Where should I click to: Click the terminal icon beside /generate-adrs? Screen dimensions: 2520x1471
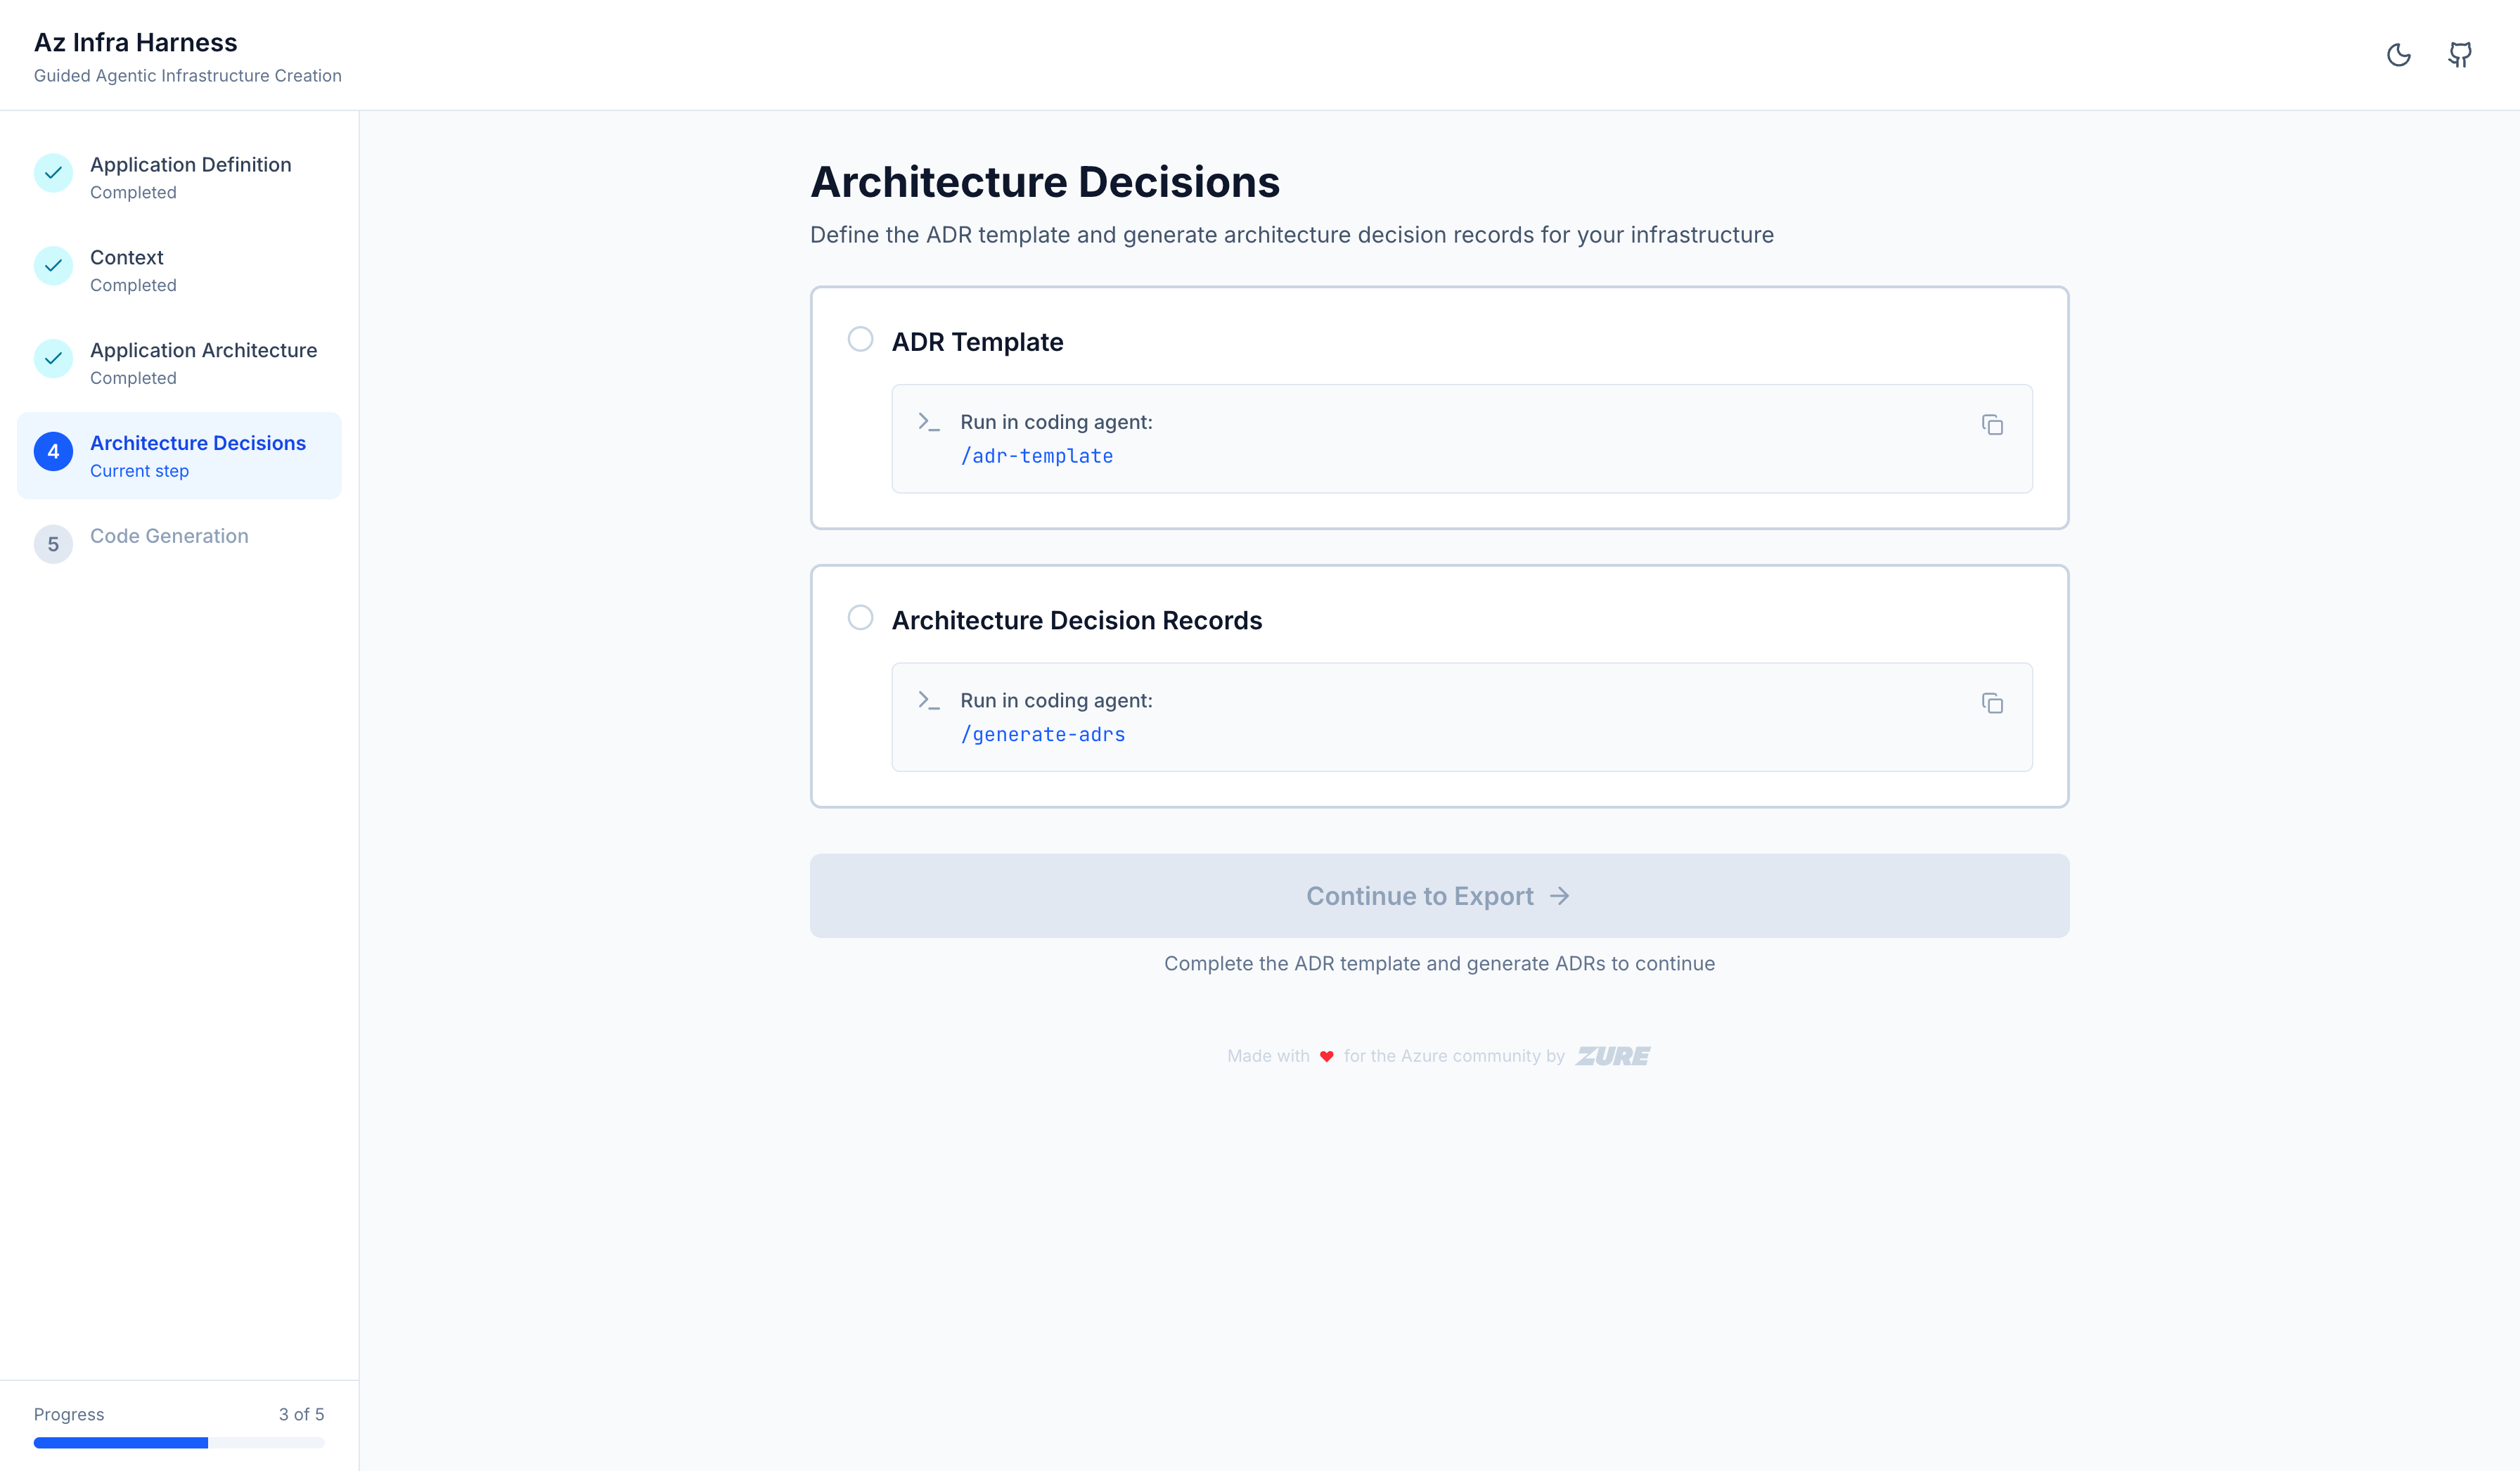point(928,700)
